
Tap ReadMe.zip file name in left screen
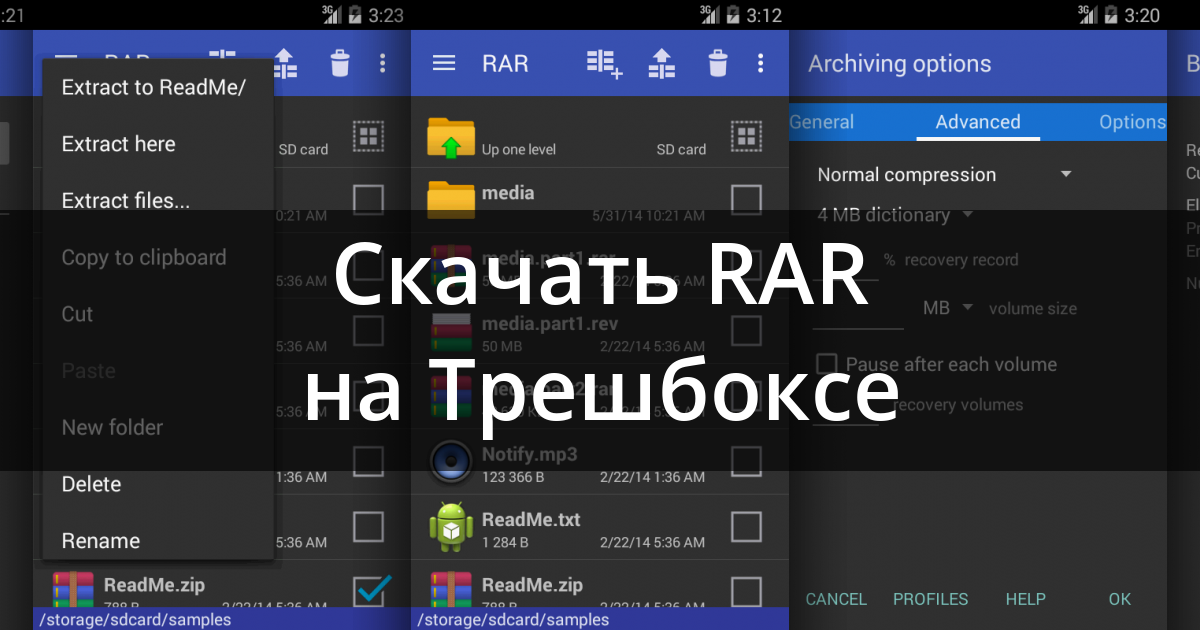coord(154,585)
